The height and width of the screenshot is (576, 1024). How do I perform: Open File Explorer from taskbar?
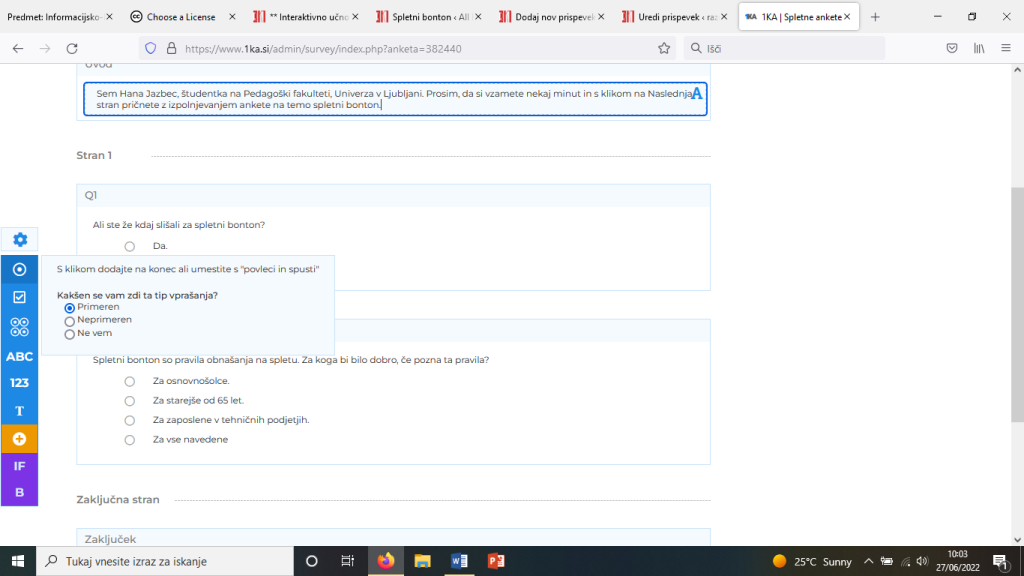(x=423, y=561)
